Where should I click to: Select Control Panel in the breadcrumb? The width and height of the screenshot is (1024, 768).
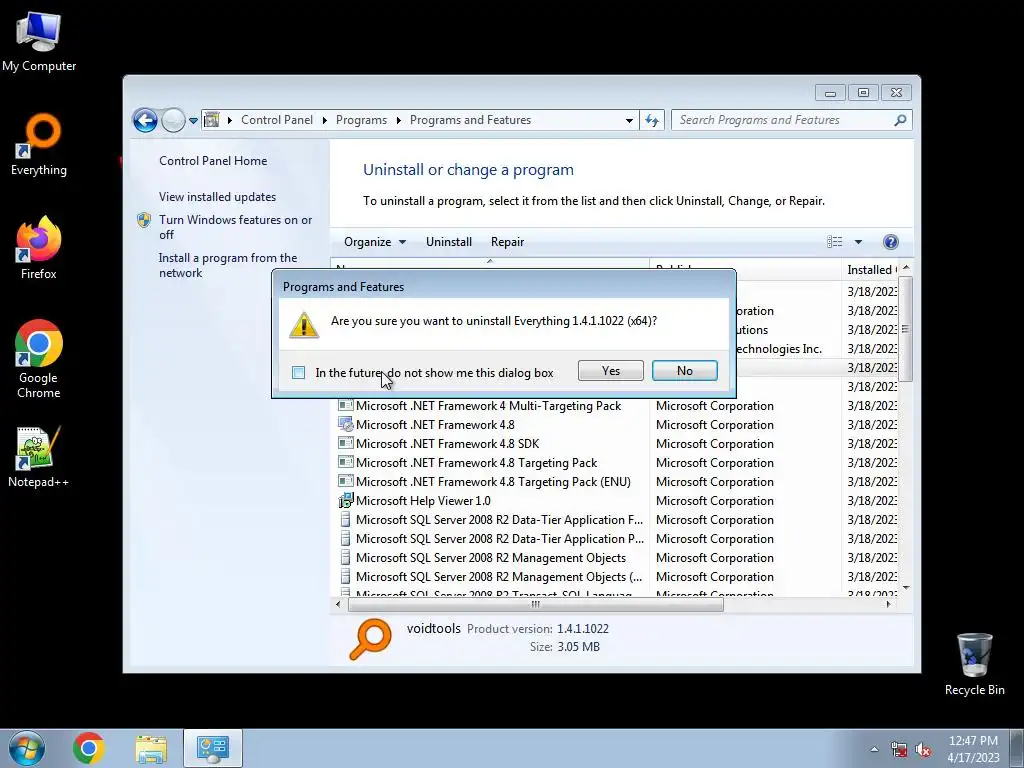tap(277, 120)
